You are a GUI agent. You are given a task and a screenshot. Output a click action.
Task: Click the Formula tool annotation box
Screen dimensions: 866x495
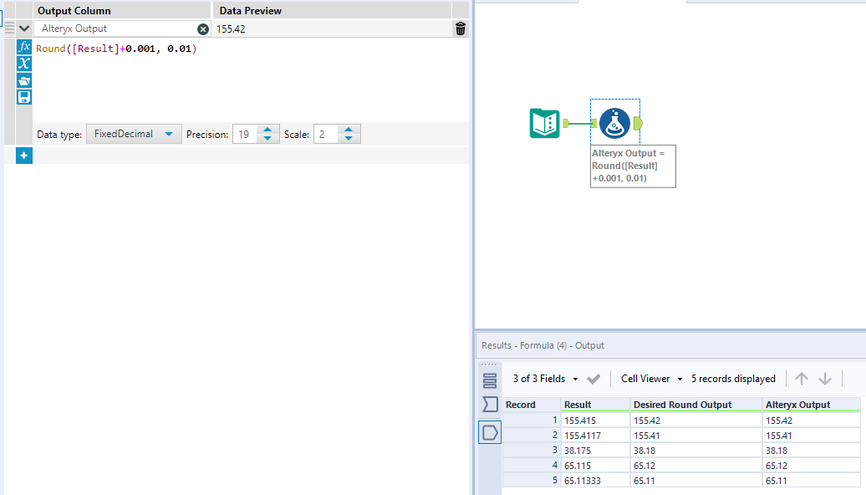(x=633, y=166)
